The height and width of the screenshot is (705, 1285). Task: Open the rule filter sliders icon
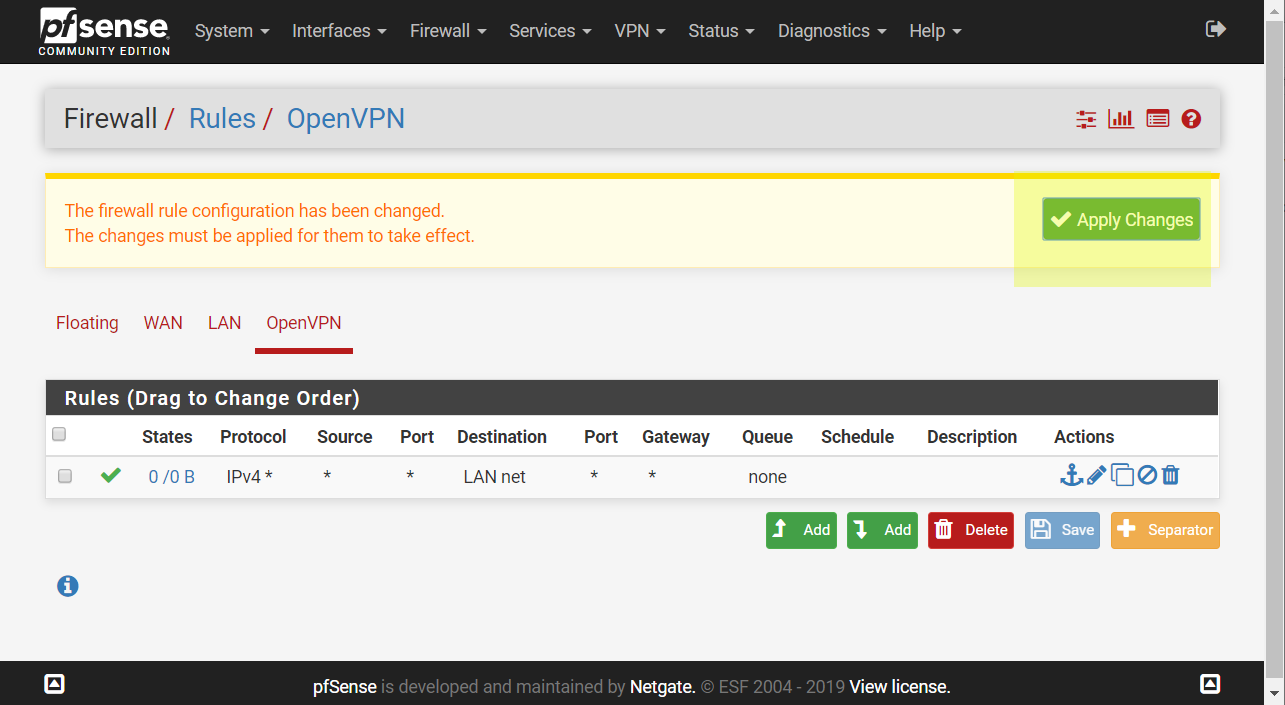1086,119
